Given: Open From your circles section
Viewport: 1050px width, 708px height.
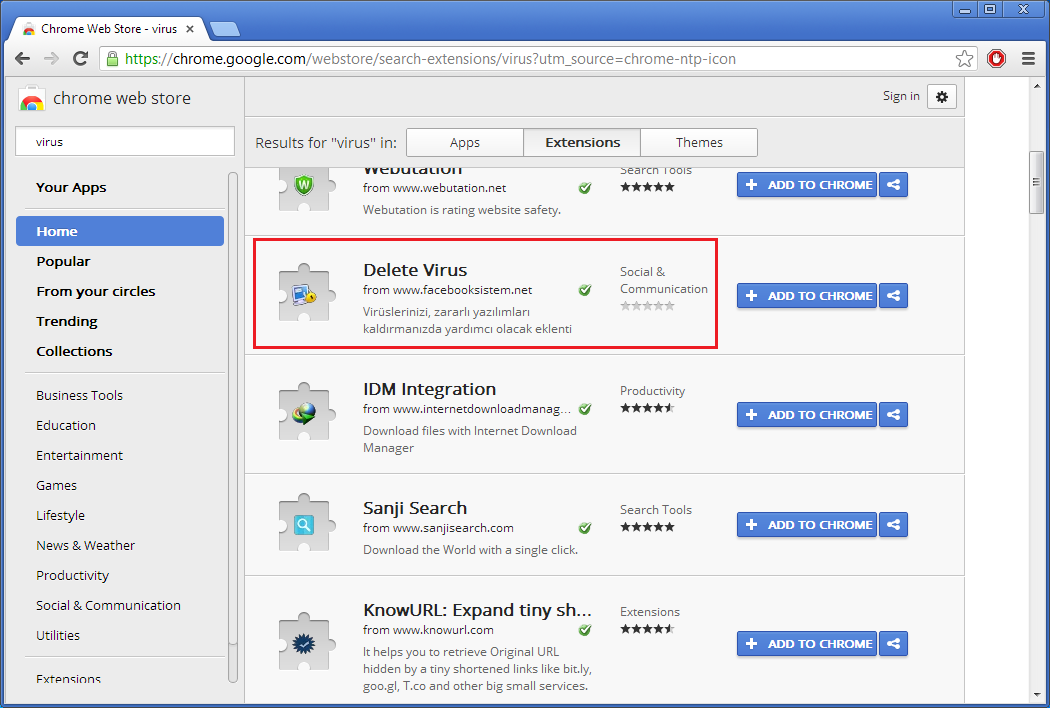Looking at the screenshot, I should (96, 291).
